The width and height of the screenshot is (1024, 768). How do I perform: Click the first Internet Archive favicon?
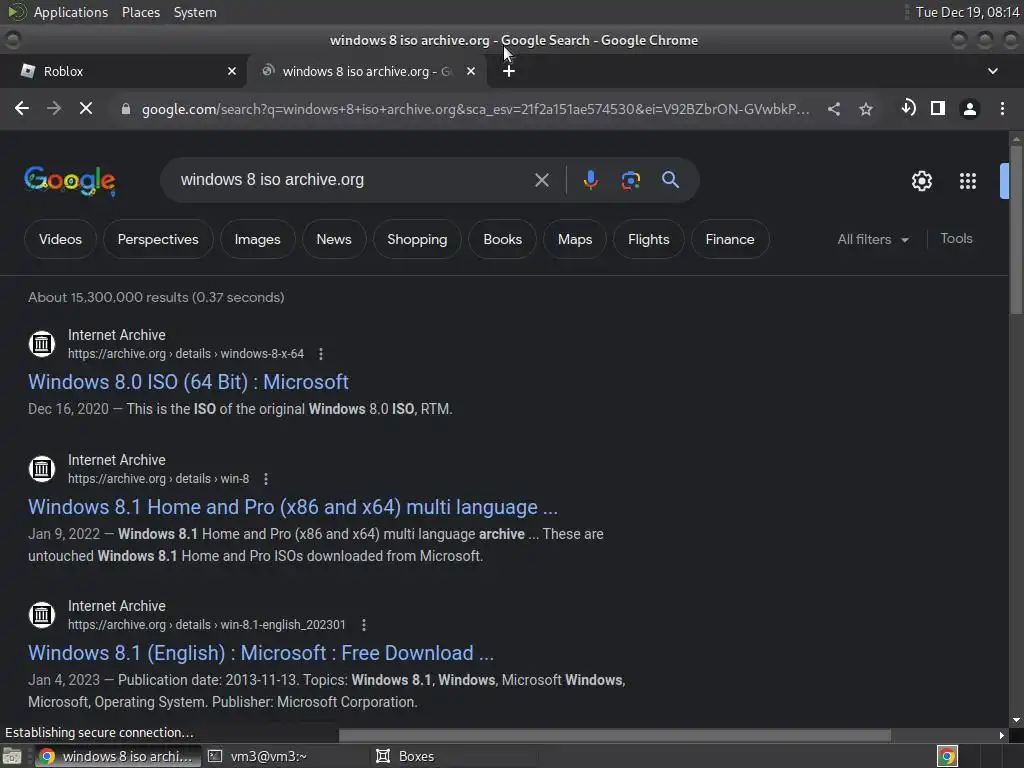42,344
